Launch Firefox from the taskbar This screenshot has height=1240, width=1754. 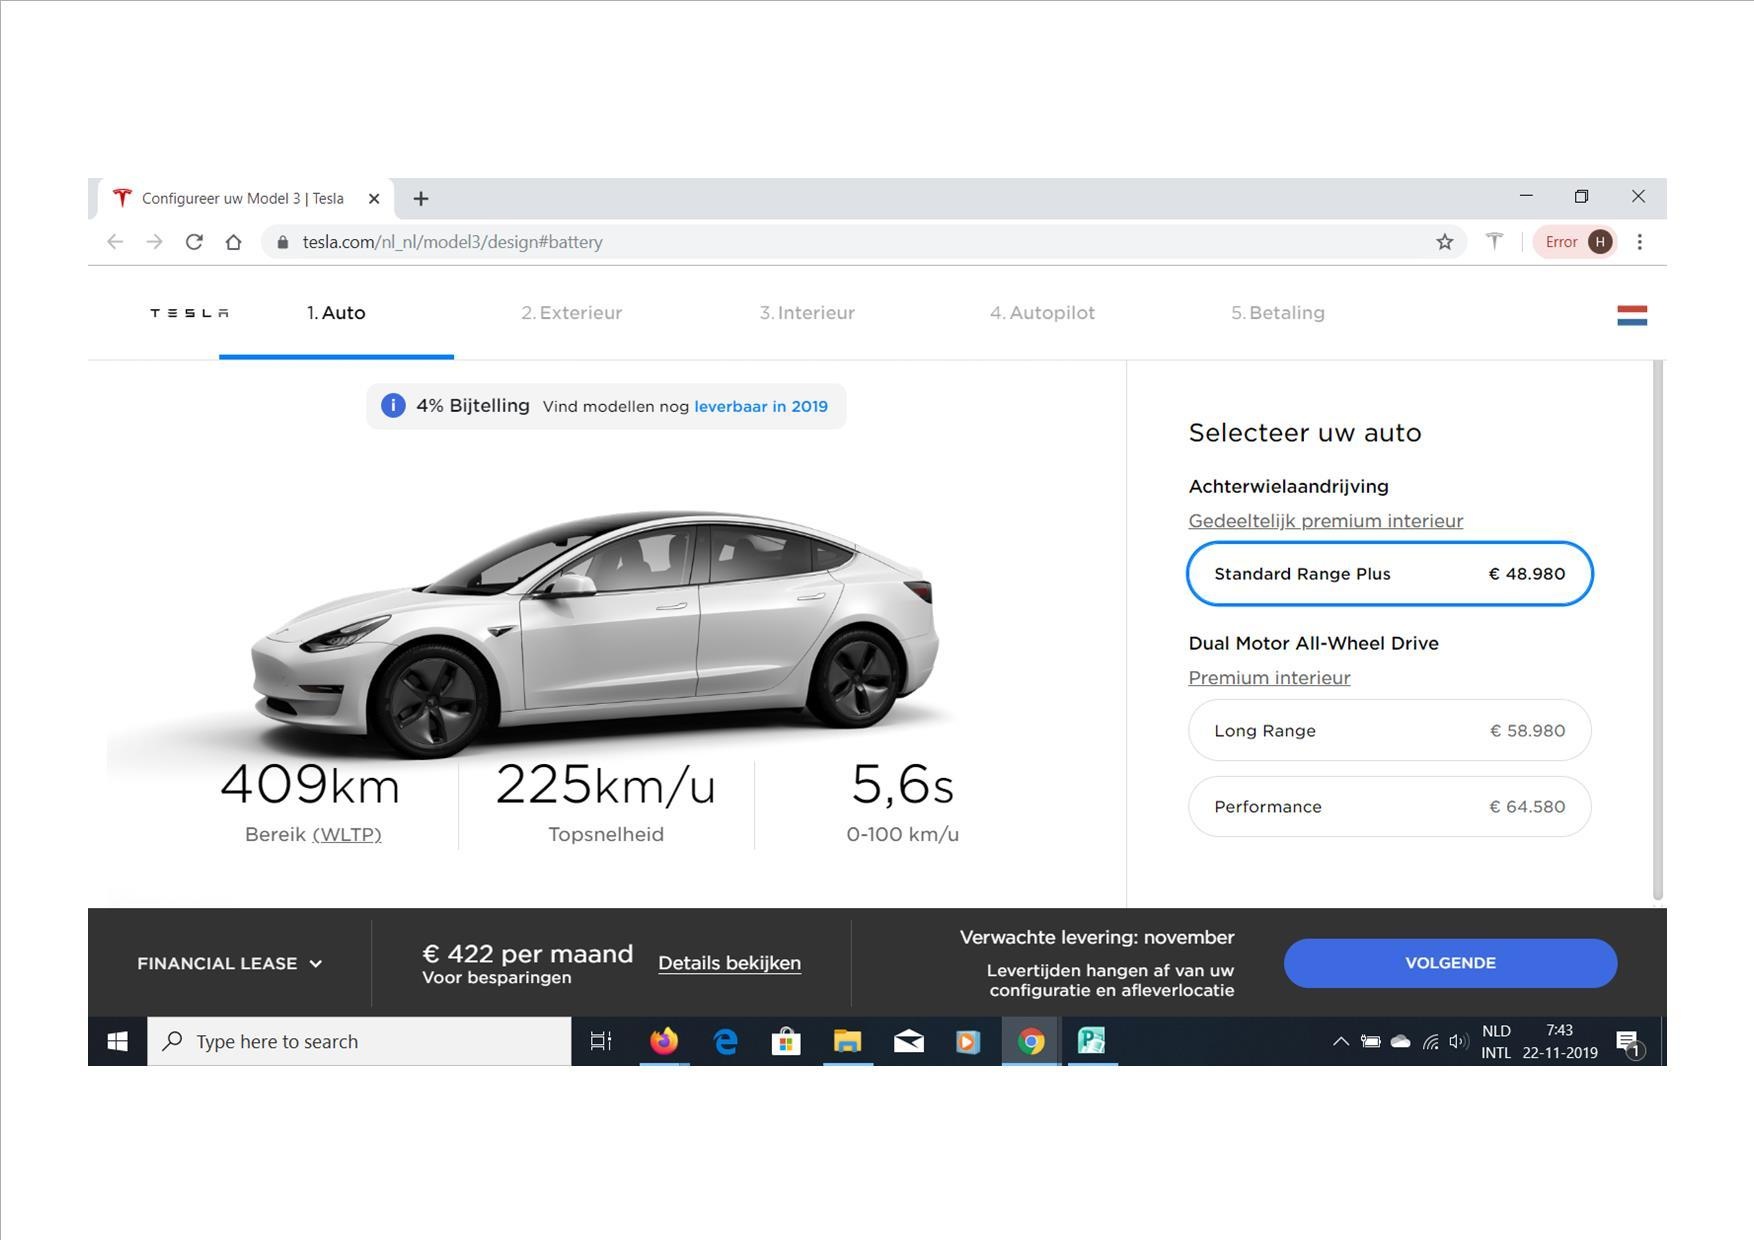[x=664, y=1041]
